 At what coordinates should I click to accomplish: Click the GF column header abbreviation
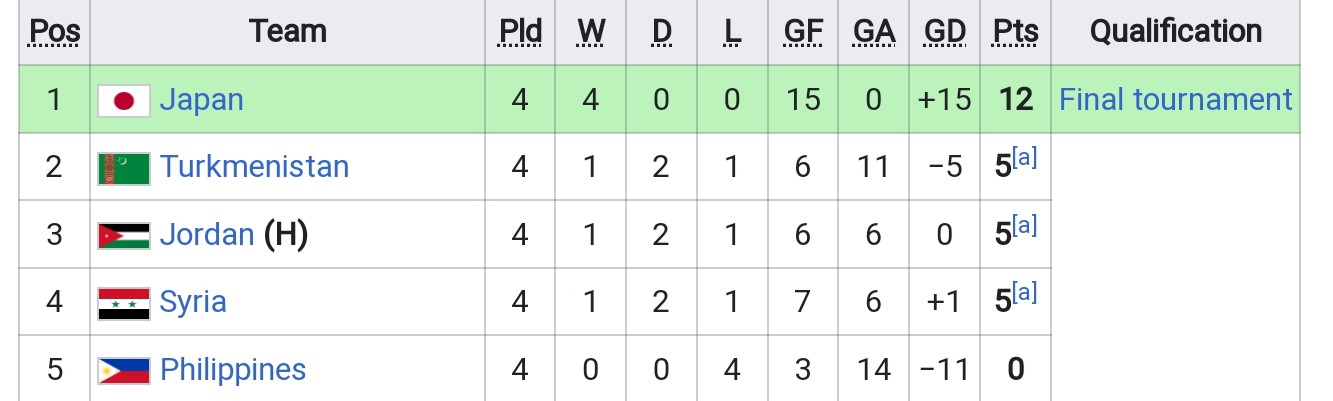[803, 33]
